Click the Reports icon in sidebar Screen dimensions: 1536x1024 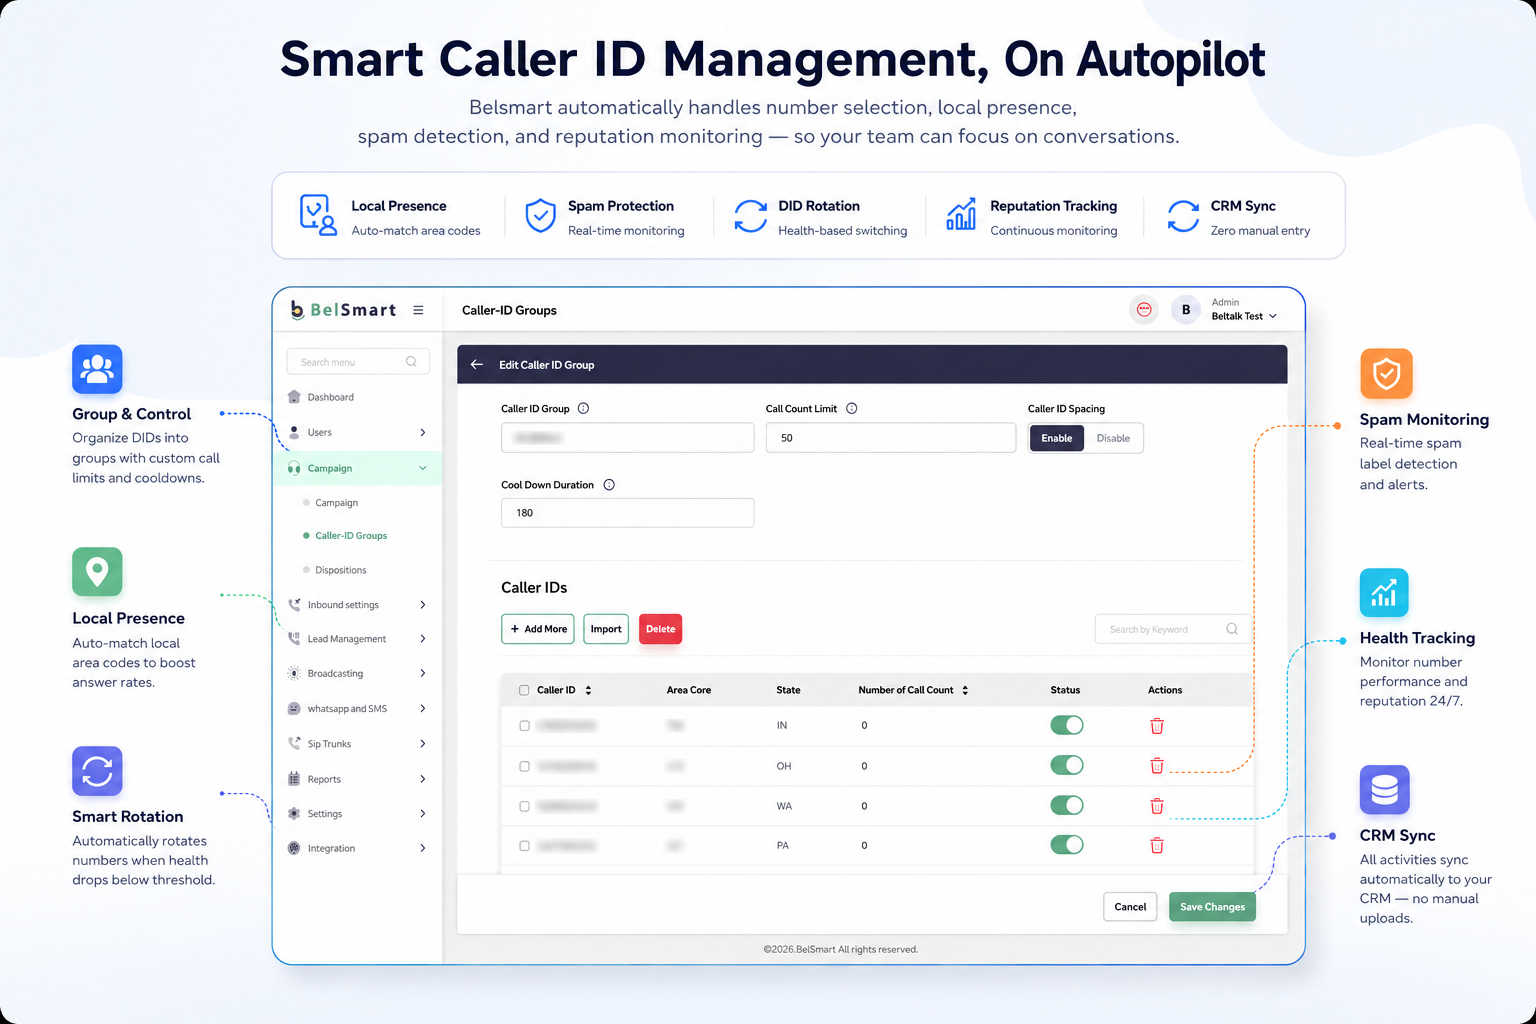coord(294,779)
